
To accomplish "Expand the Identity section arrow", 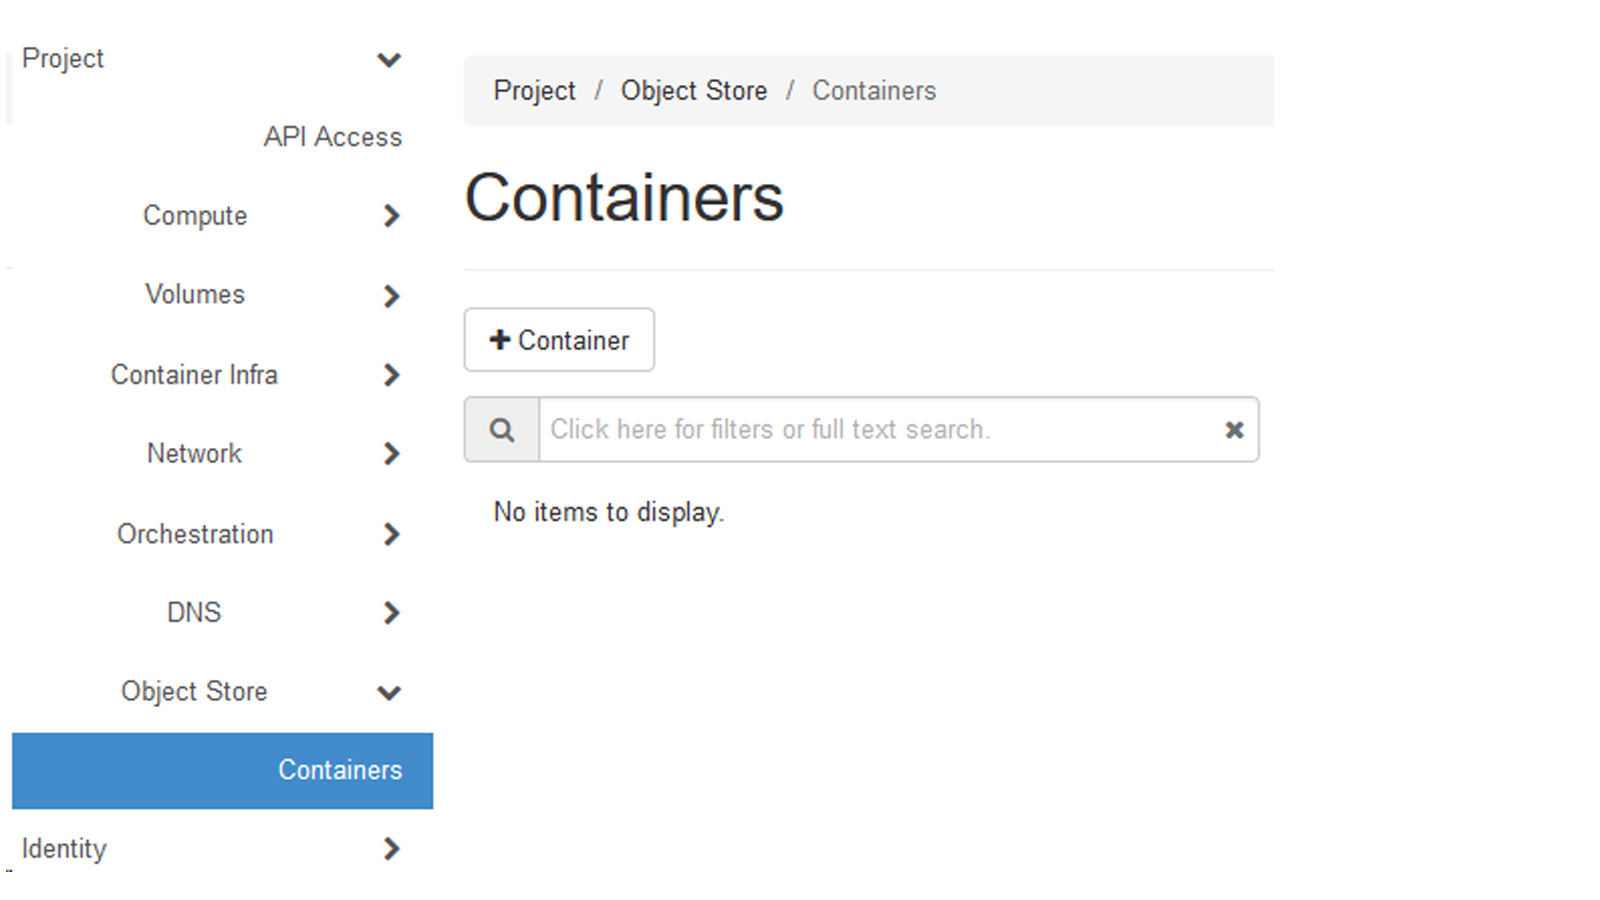I will tap(391, 849).
